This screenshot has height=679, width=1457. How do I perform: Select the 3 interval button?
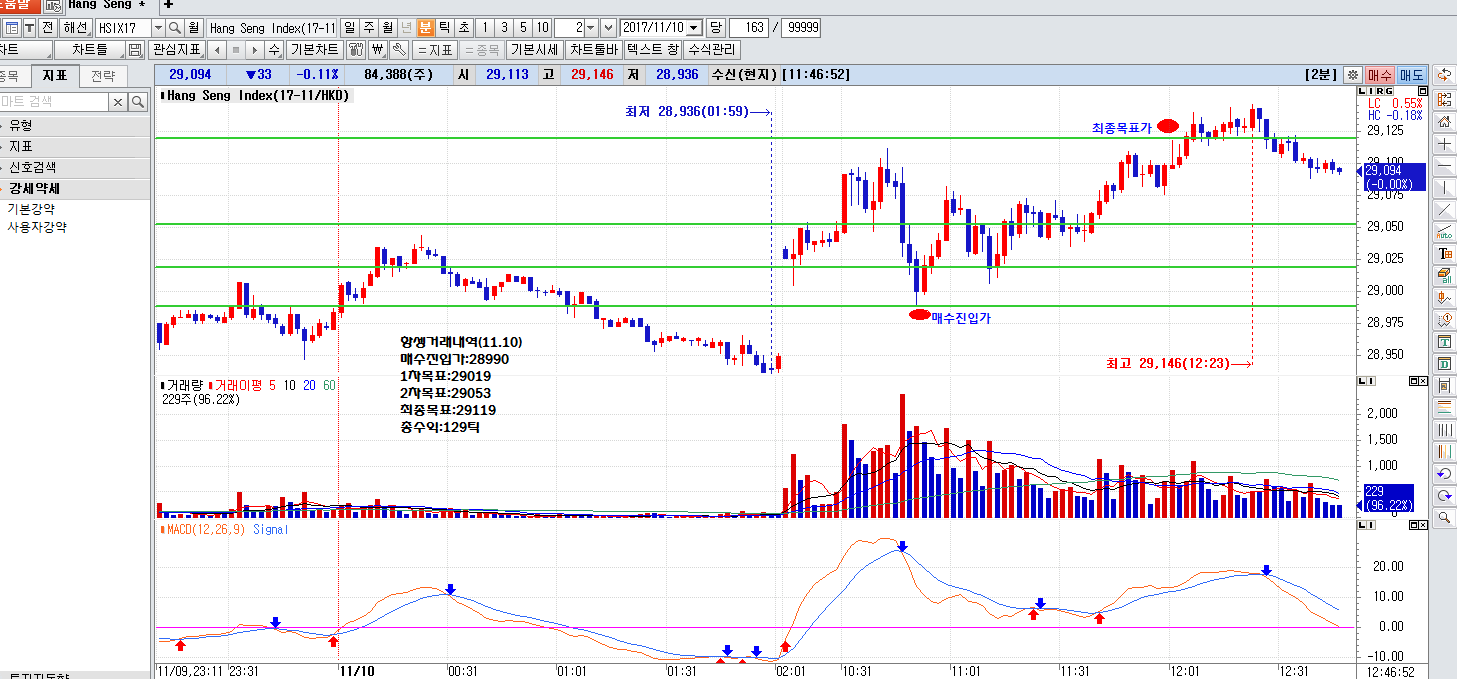(504, 28)
